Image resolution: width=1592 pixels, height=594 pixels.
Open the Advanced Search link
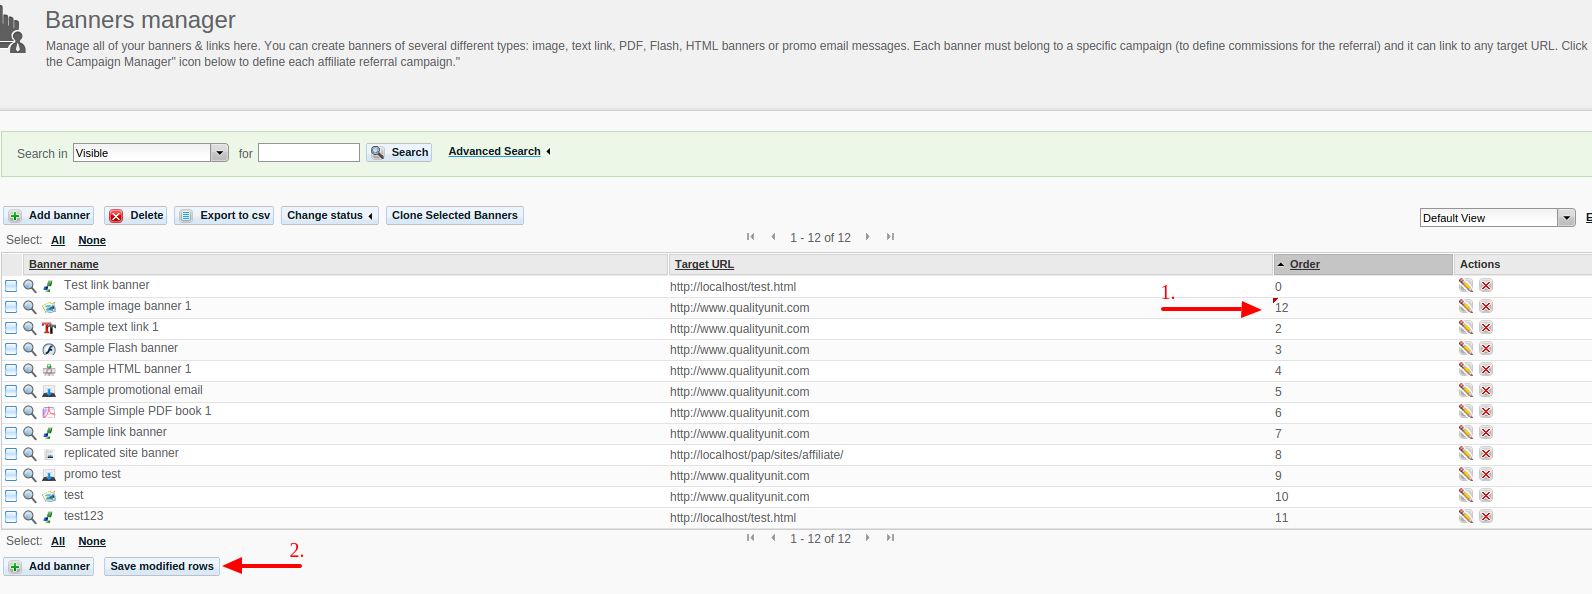click(x=494, y=151)
